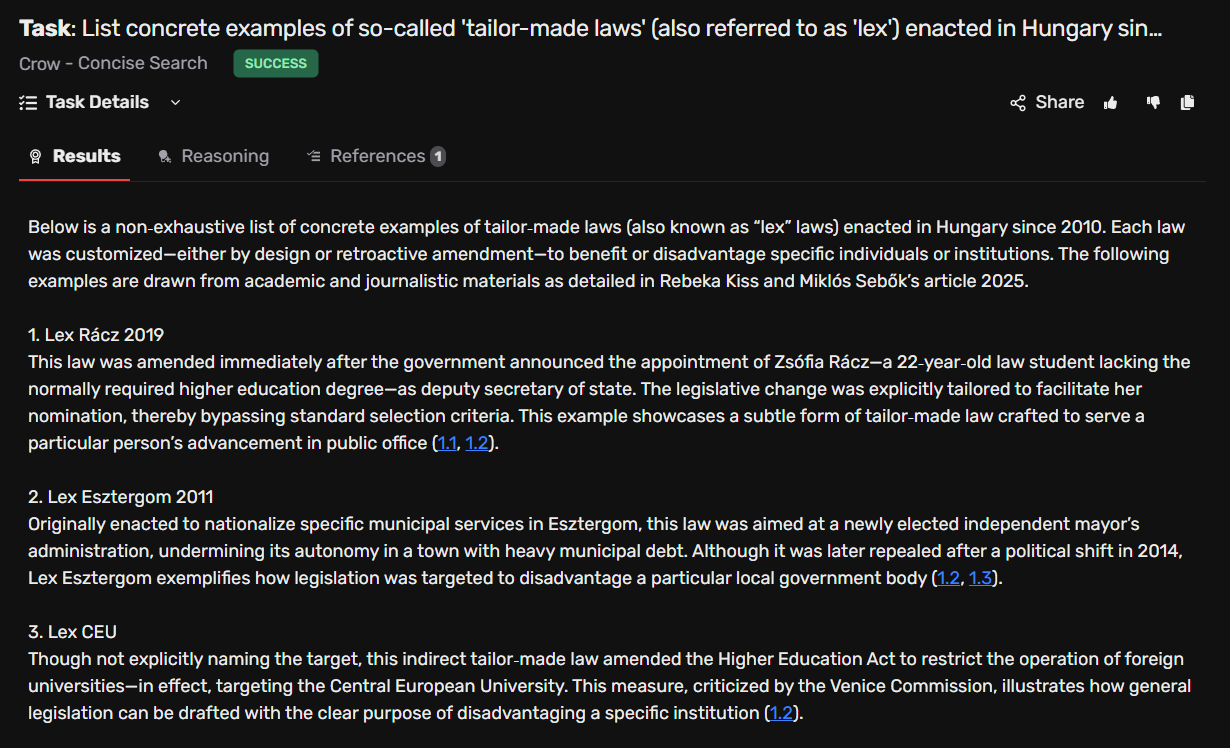1230x748 pixels.
Task: Click the Results award ribbon icon
Action: (x=36, y=156)
